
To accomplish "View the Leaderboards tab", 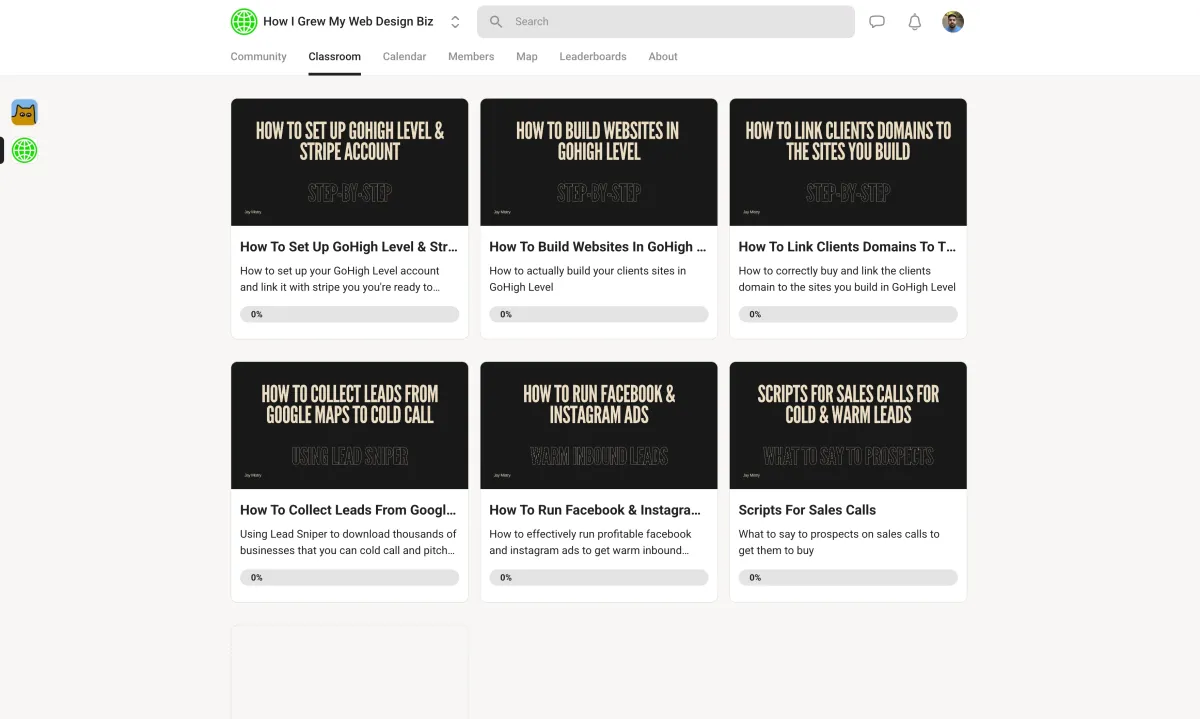I will click(x=593, y=57).
